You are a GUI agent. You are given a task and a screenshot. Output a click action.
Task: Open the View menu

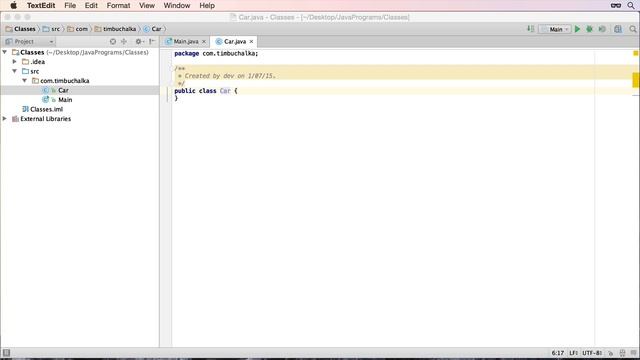tap(147, 5)
